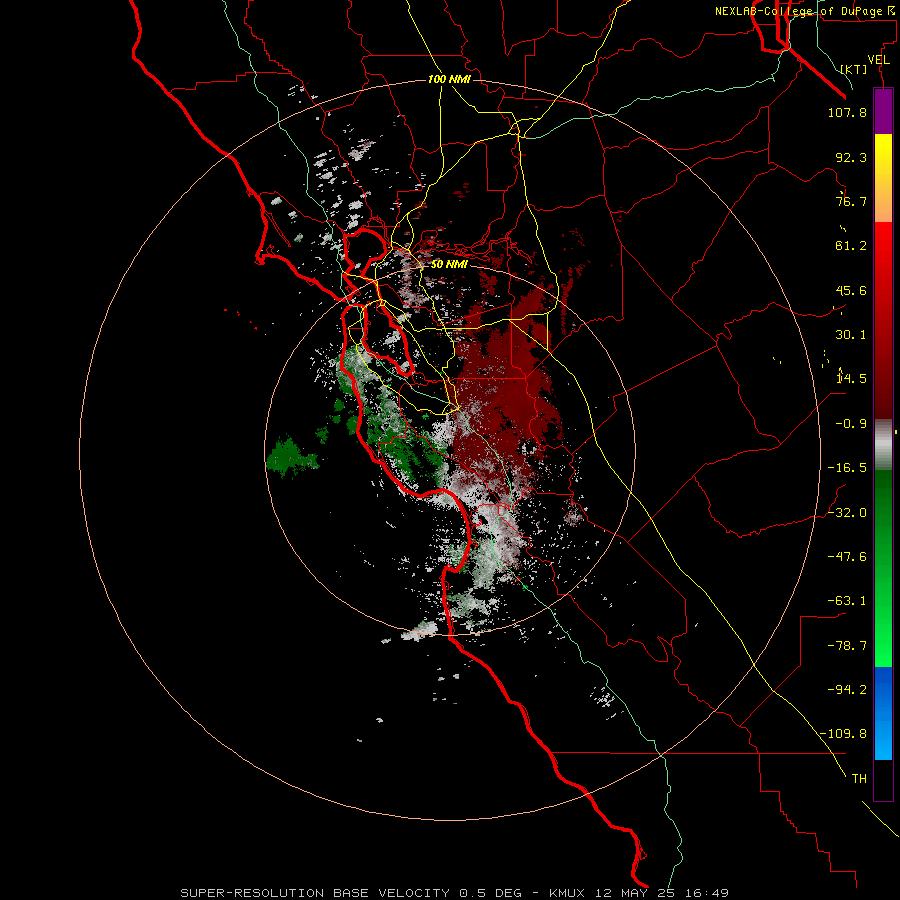Click the NEXLAB-College of DuPage watermark text
The height and width of the screenshot is (900, 900).
pyautogui.click(x=805, y=11)
